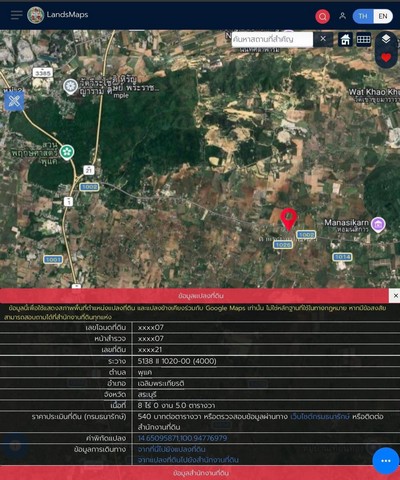Click the province value สระบุรี
The height and width of the screenshot is (480, 400).
[147, 394]
